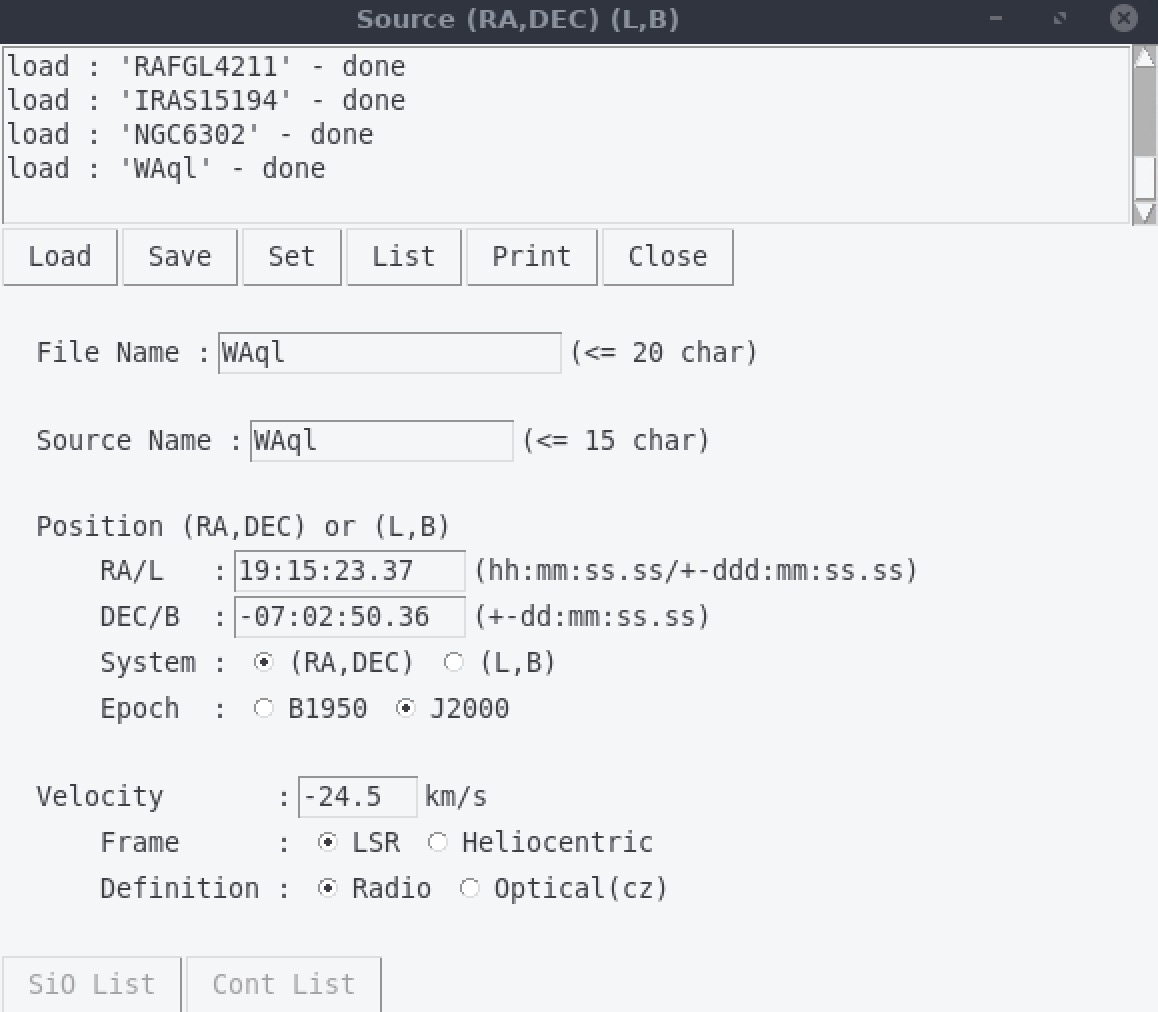Open the source List
The image size is (1158, 1012).
click(x=403, y=257)
